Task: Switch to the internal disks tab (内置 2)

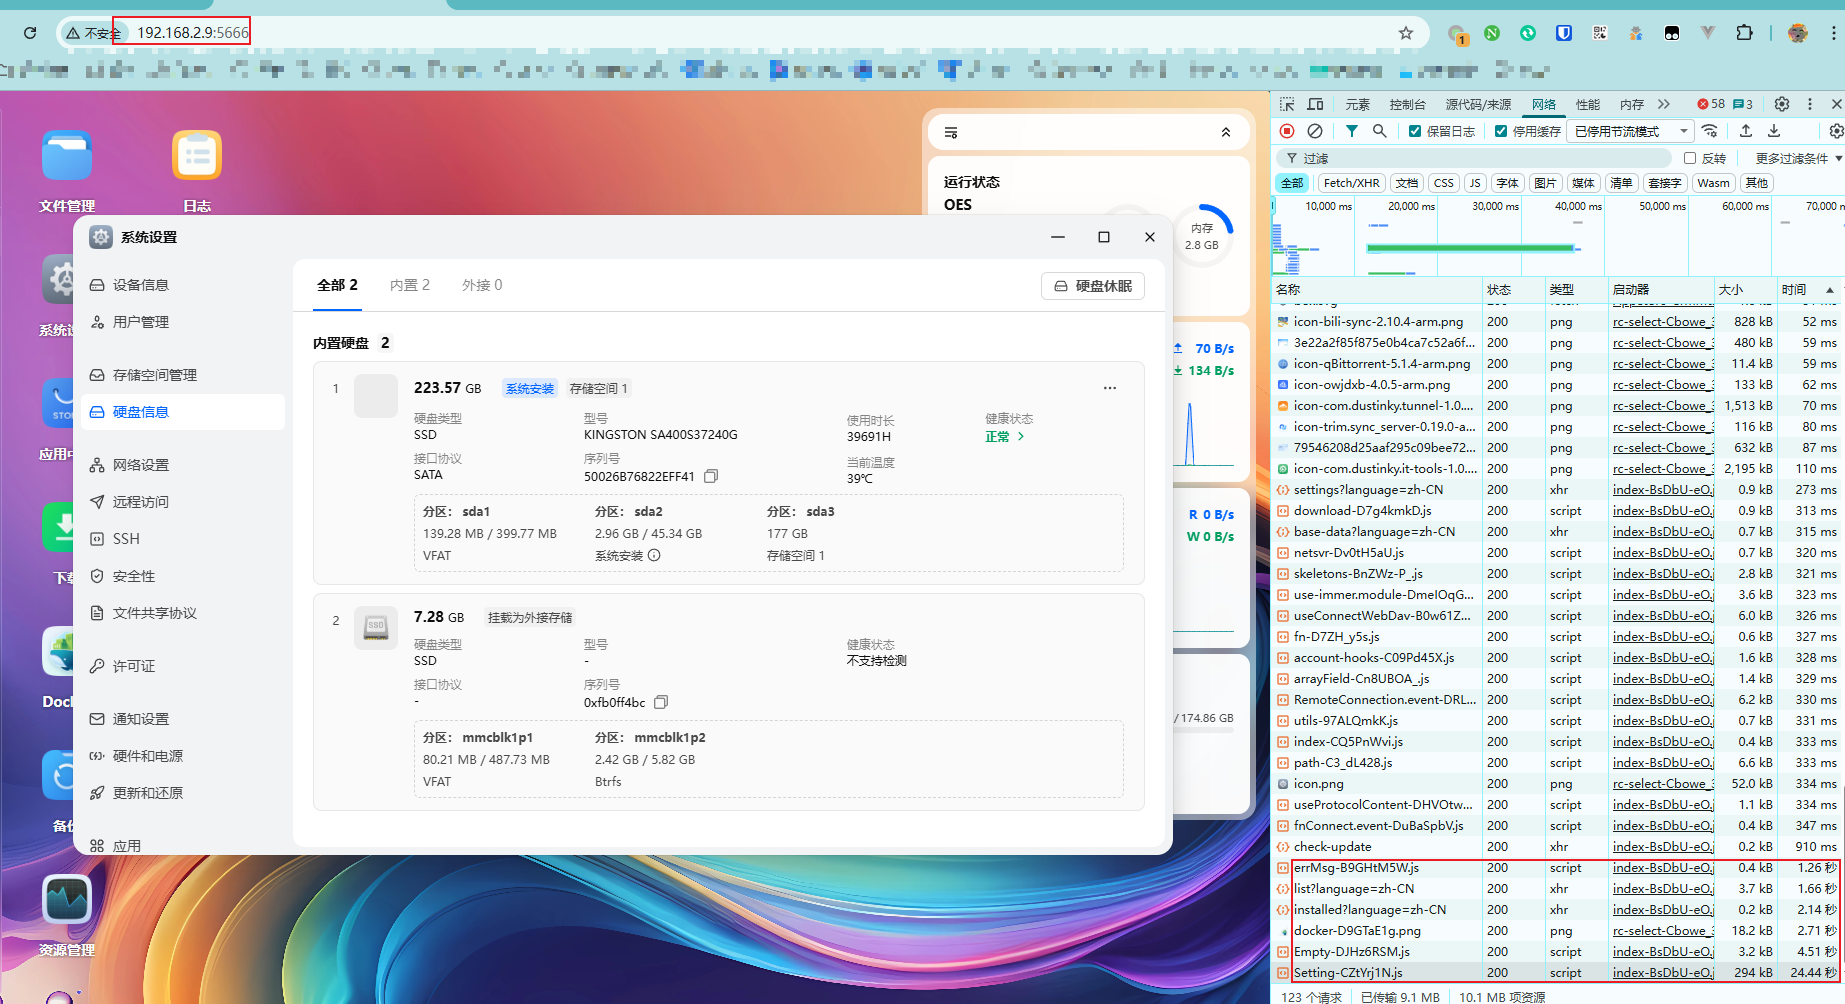Action: tap(409, 285)
